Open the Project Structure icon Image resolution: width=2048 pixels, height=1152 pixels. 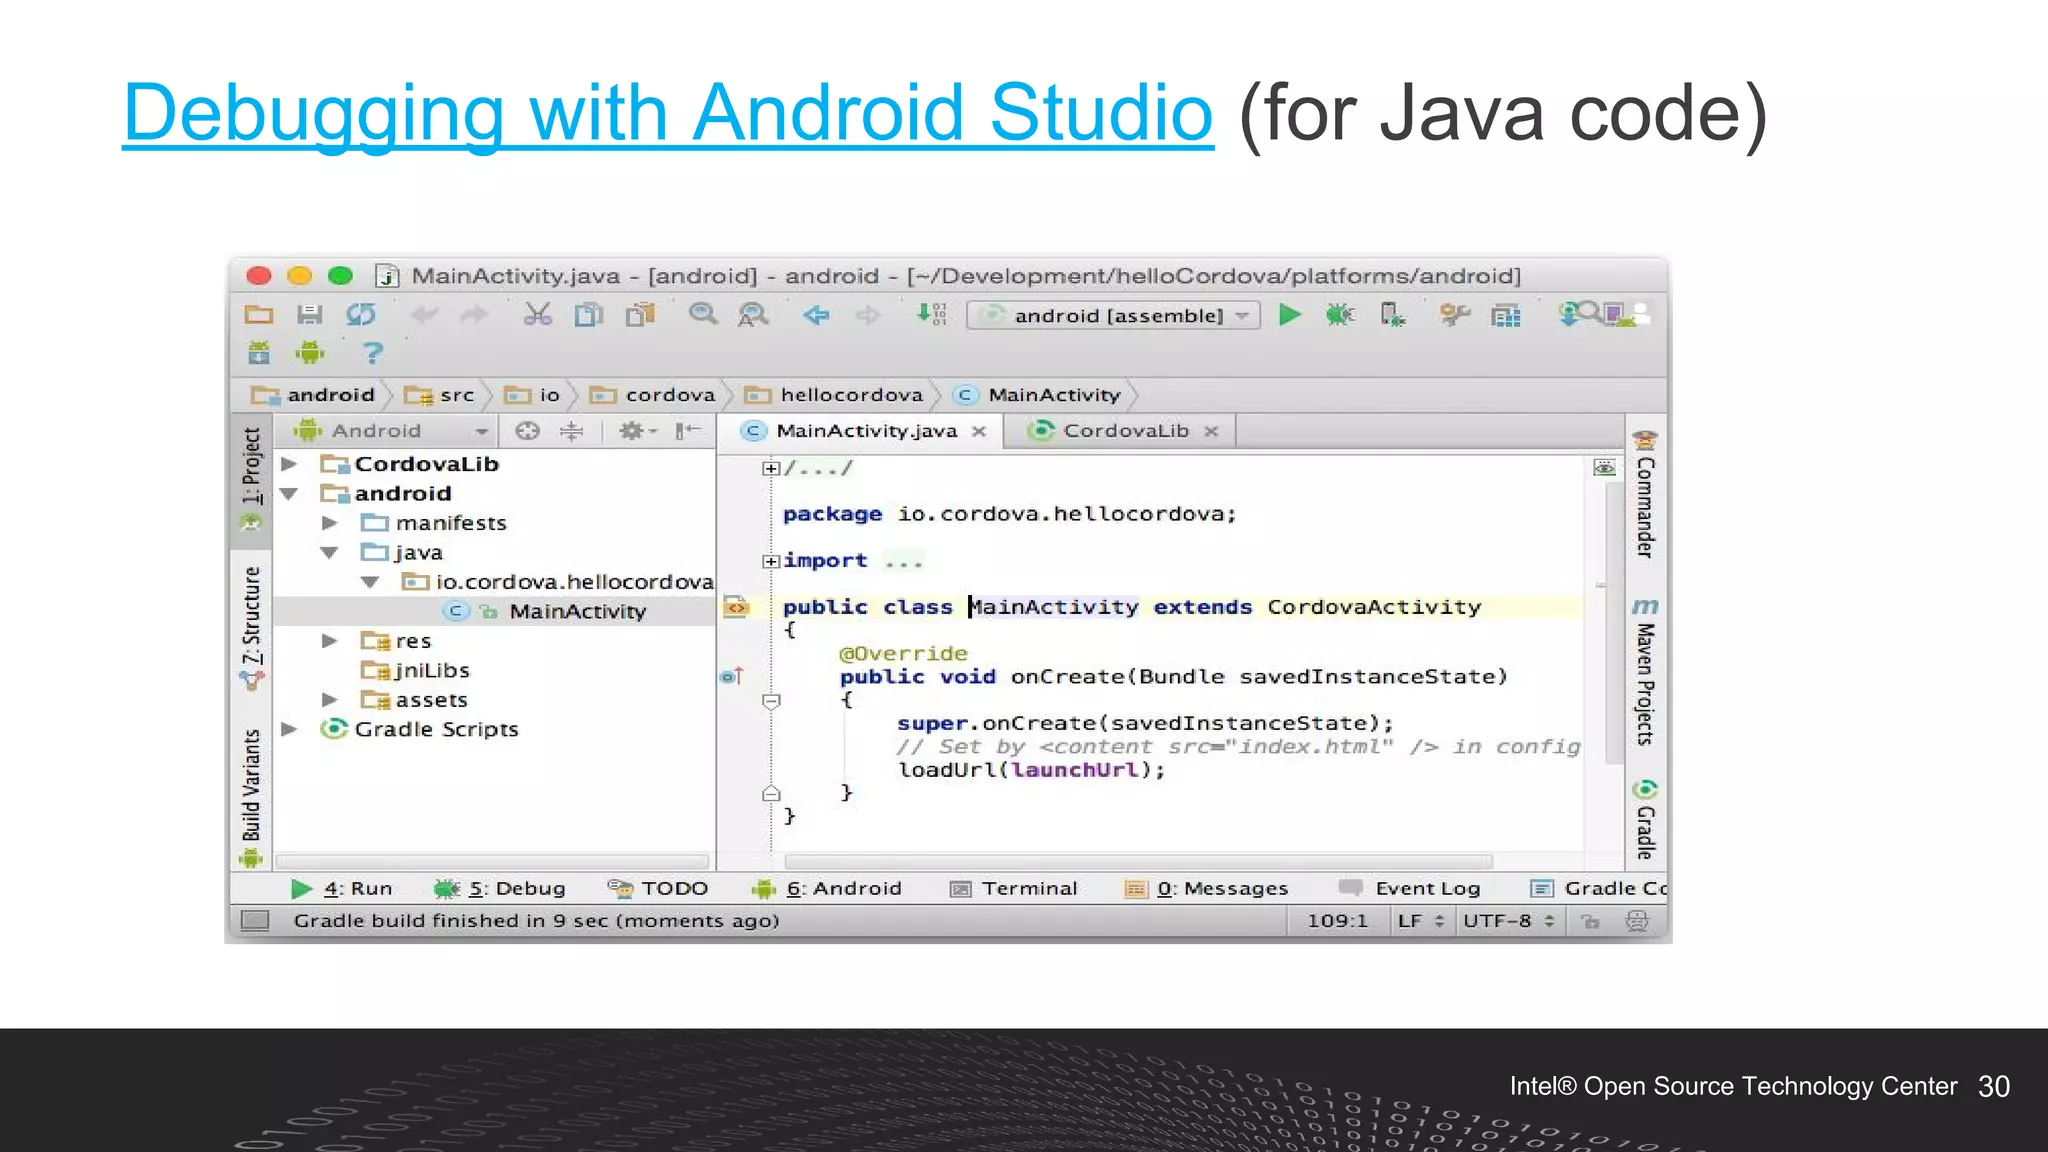[x=1506, y=316]
